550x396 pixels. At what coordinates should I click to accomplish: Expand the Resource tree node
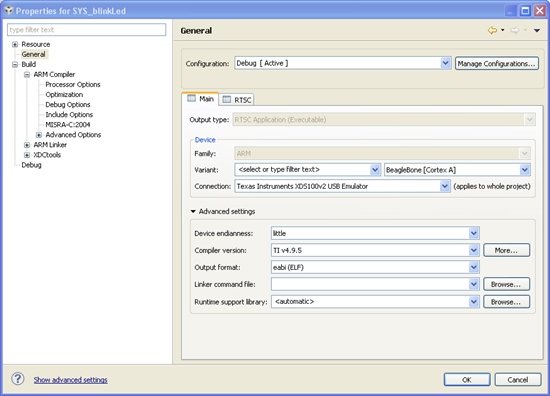[15, 44]
